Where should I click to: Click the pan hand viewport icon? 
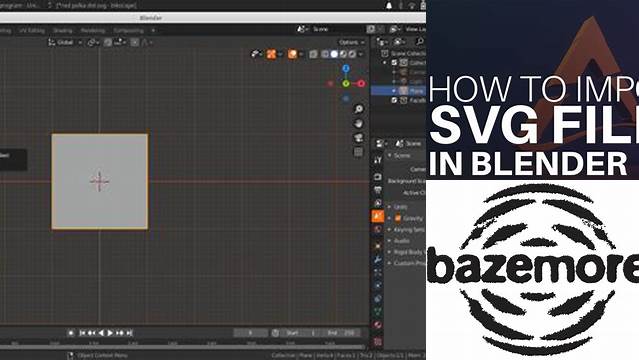click(x=358, y=124)
